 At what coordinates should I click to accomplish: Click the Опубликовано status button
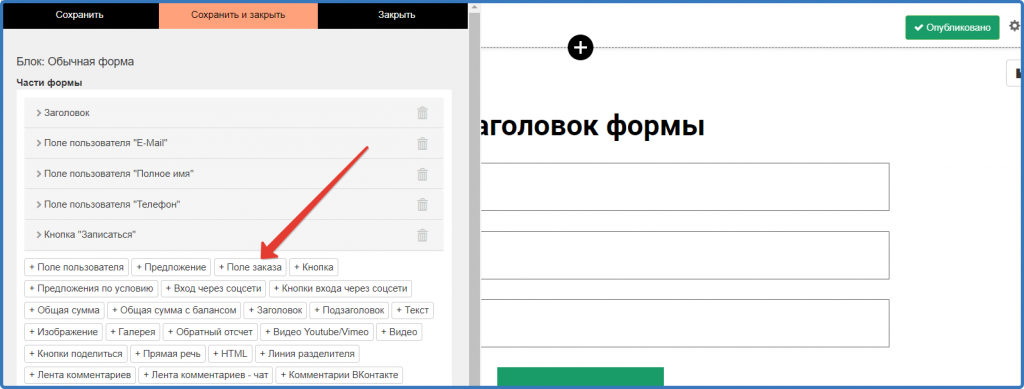point(952,27)
